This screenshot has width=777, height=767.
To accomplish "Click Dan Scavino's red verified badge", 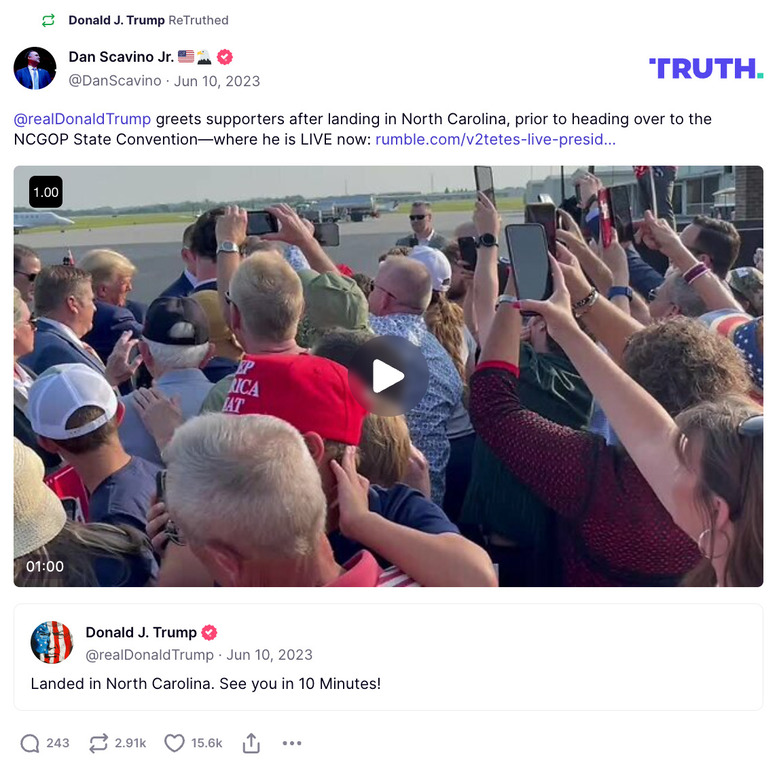I will point(224,57).
